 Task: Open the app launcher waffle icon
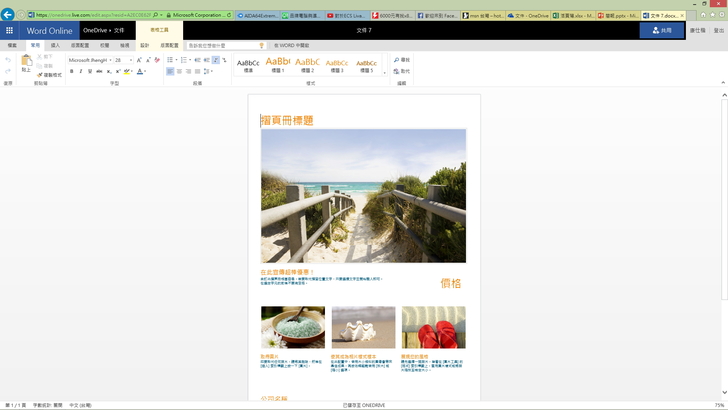coord(9,31)
